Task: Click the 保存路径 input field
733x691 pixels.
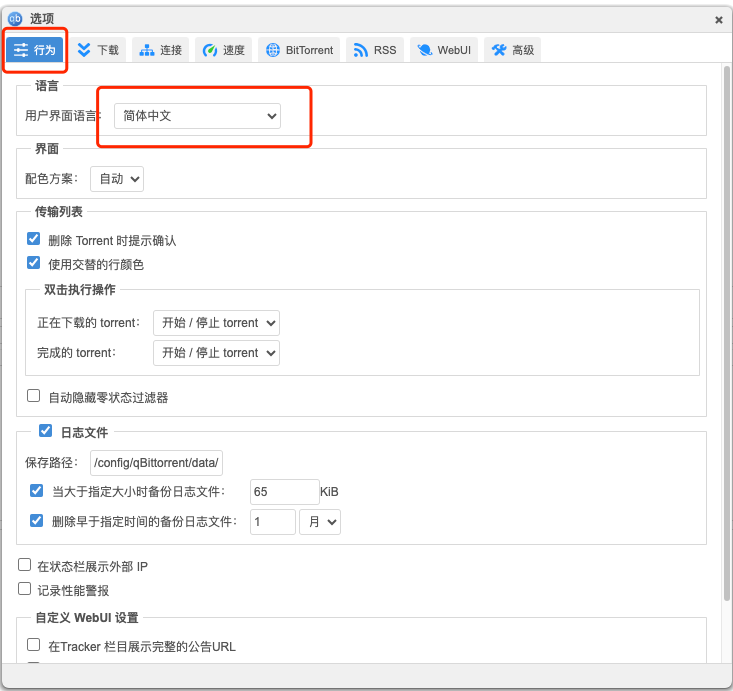Action: pyautogui.click(x=157, y=462)
